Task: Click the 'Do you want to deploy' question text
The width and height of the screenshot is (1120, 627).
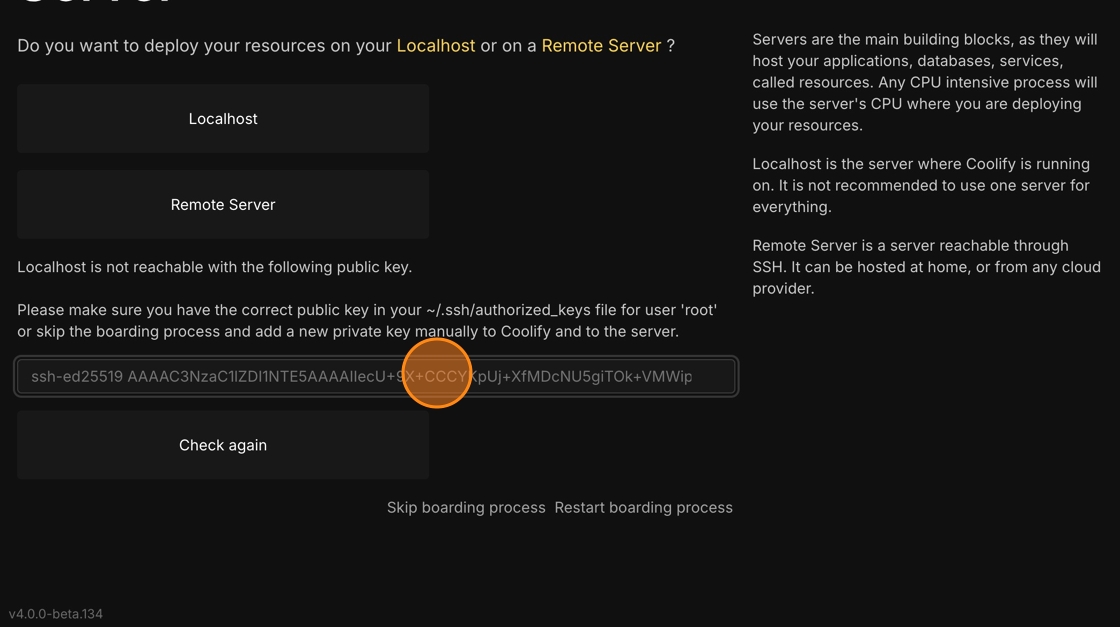Action: click(x=205, y=46)
